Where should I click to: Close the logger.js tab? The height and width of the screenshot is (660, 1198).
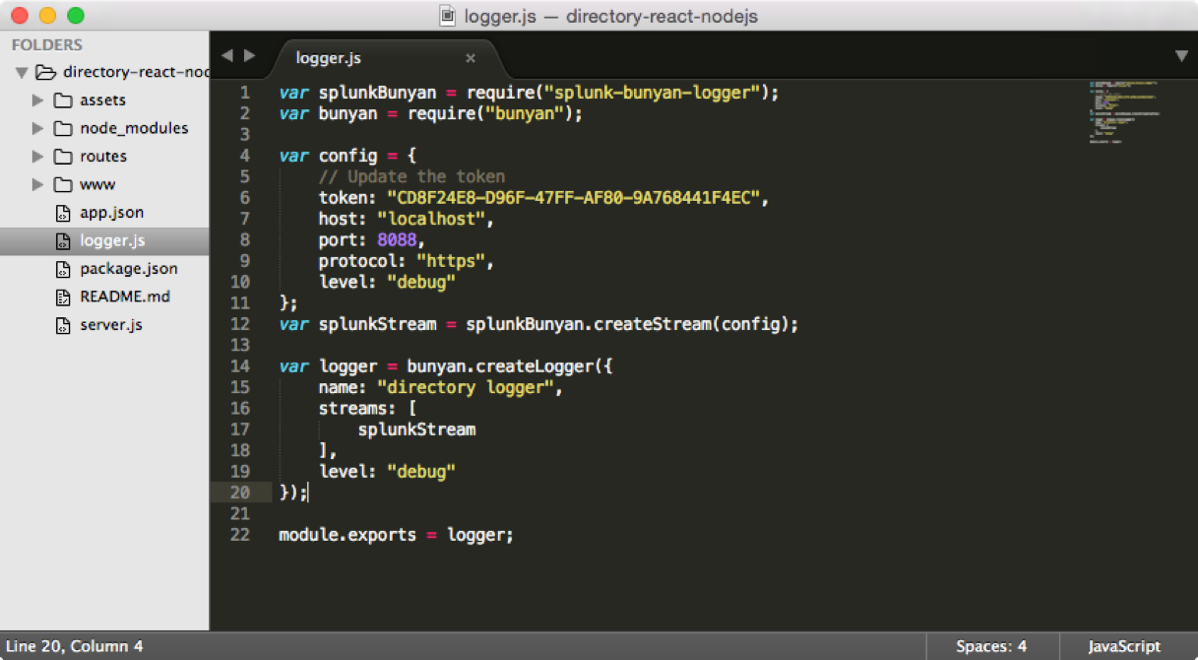click(x=471, y=58)
